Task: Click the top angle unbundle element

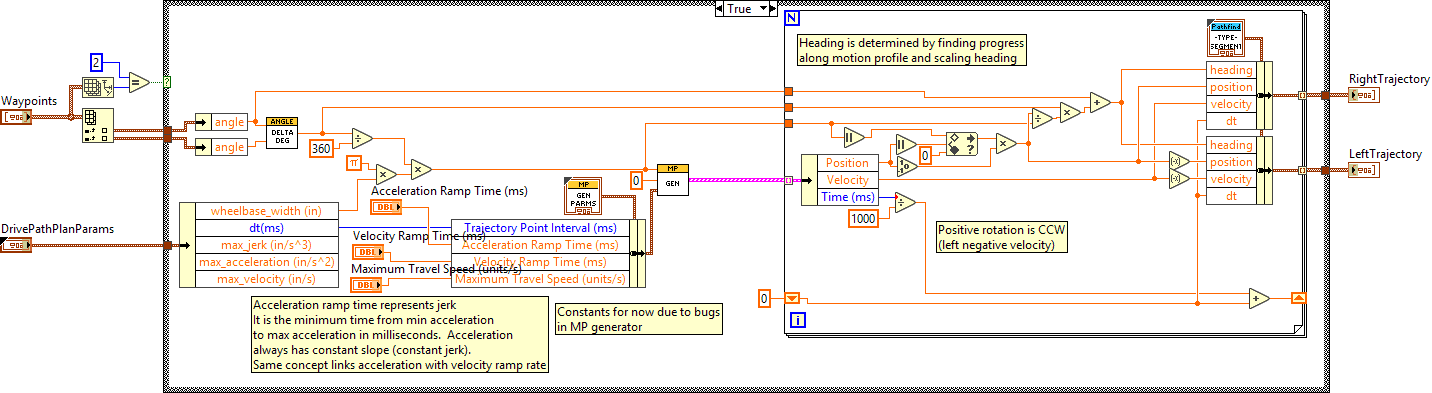Action: pos(230,122)
